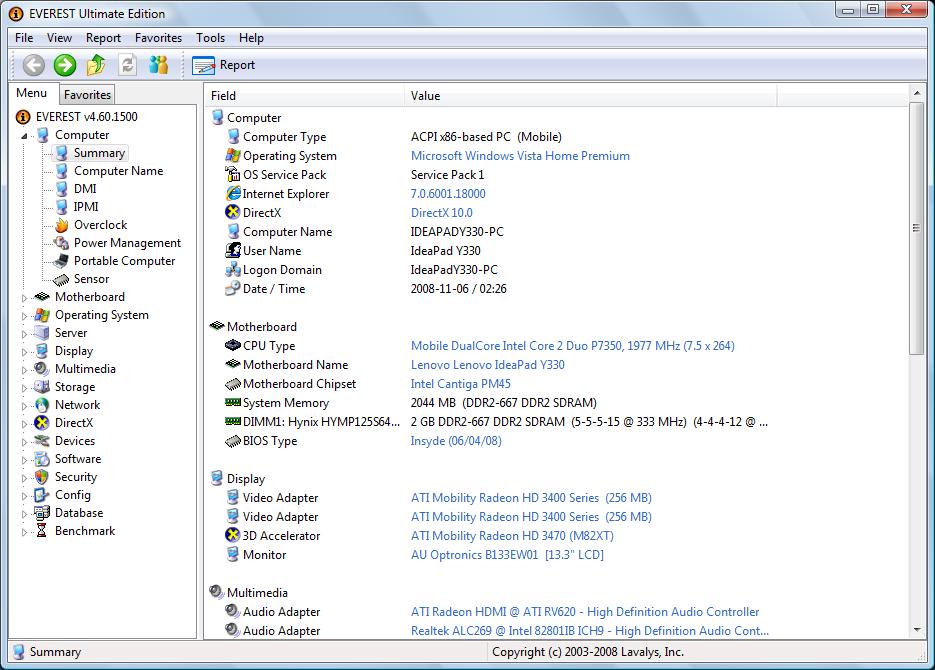Open the Intel Cantiga PM45 chipset link
935x670 pixels.
coord(460,384)
